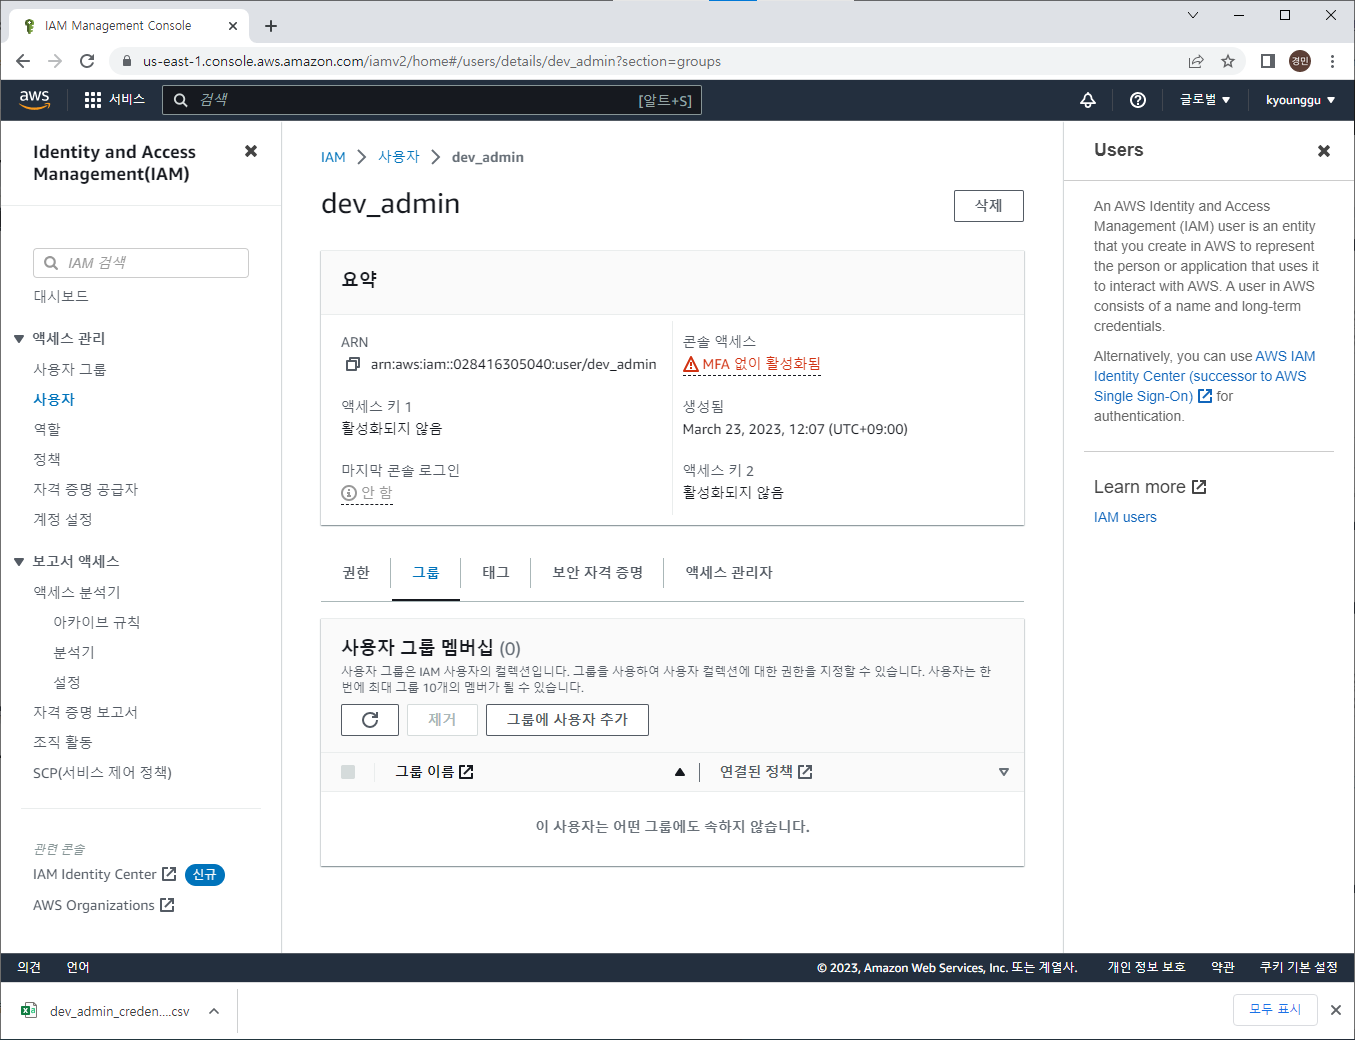The height and width of the screenshot is (1040, 1355).
Task: Focus the IAM 검색 sidebar field
Action: 141,263
